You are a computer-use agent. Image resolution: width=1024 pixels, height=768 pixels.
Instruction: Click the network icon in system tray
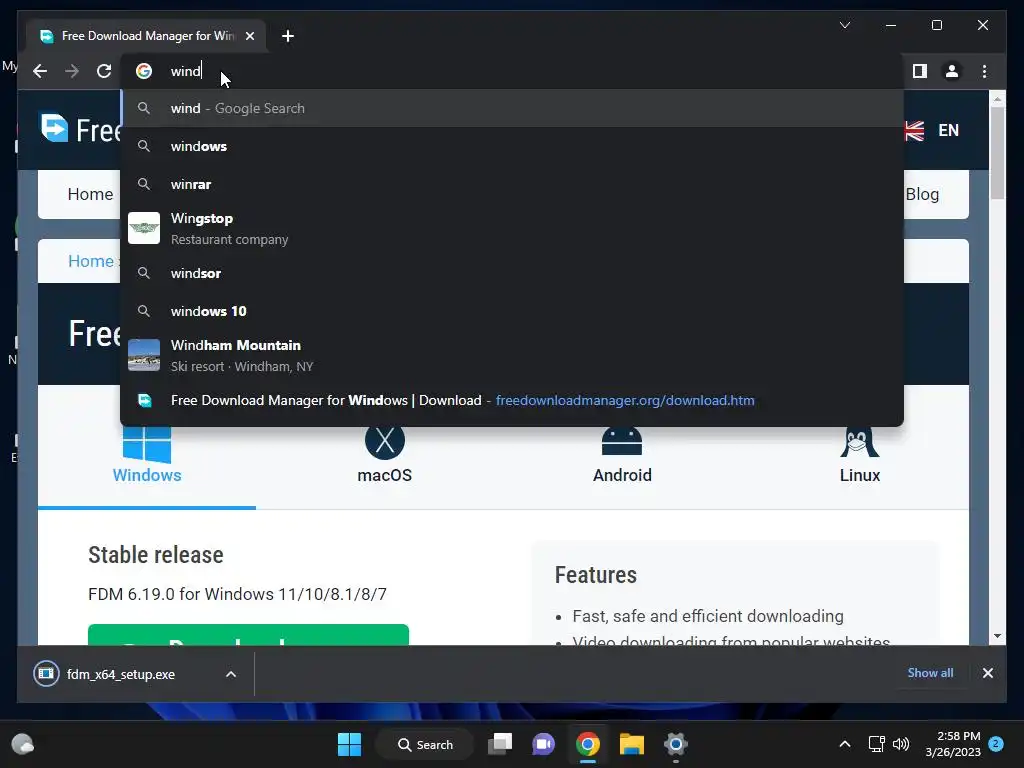coord(876,744)
